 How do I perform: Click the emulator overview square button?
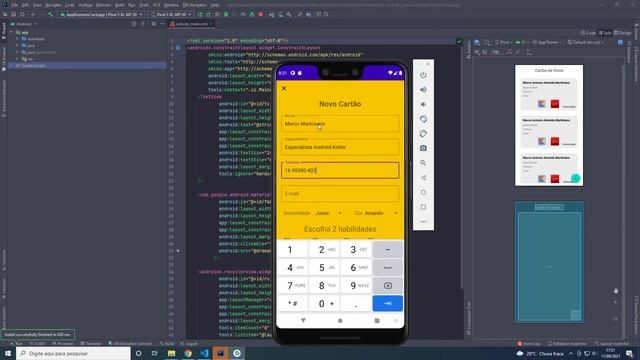423,207
